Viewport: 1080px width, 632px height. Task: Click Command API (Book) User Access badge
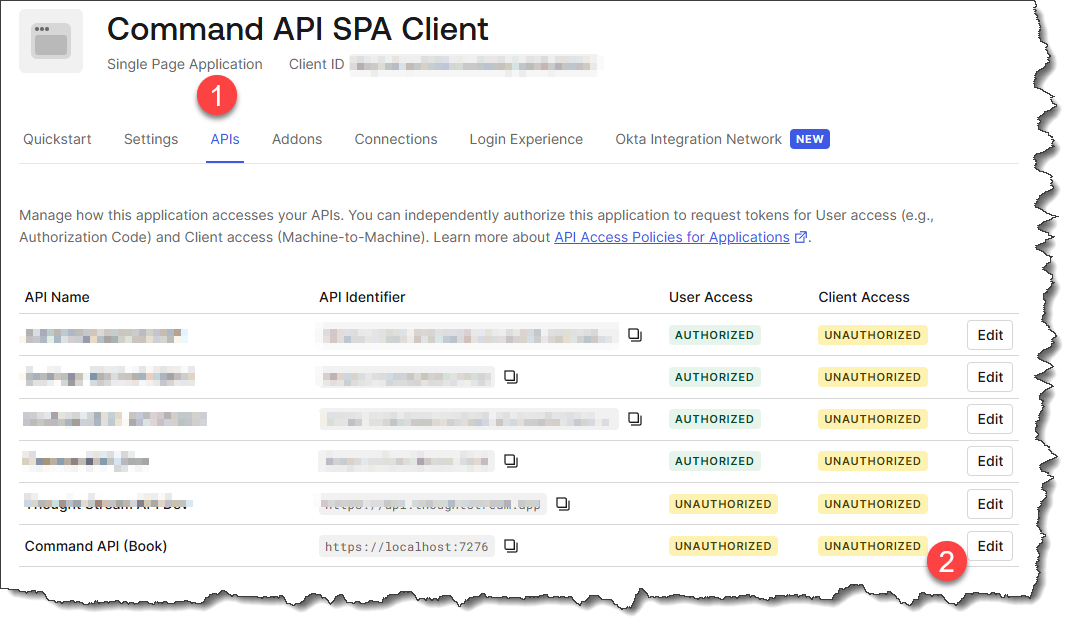tap(723, 546)
